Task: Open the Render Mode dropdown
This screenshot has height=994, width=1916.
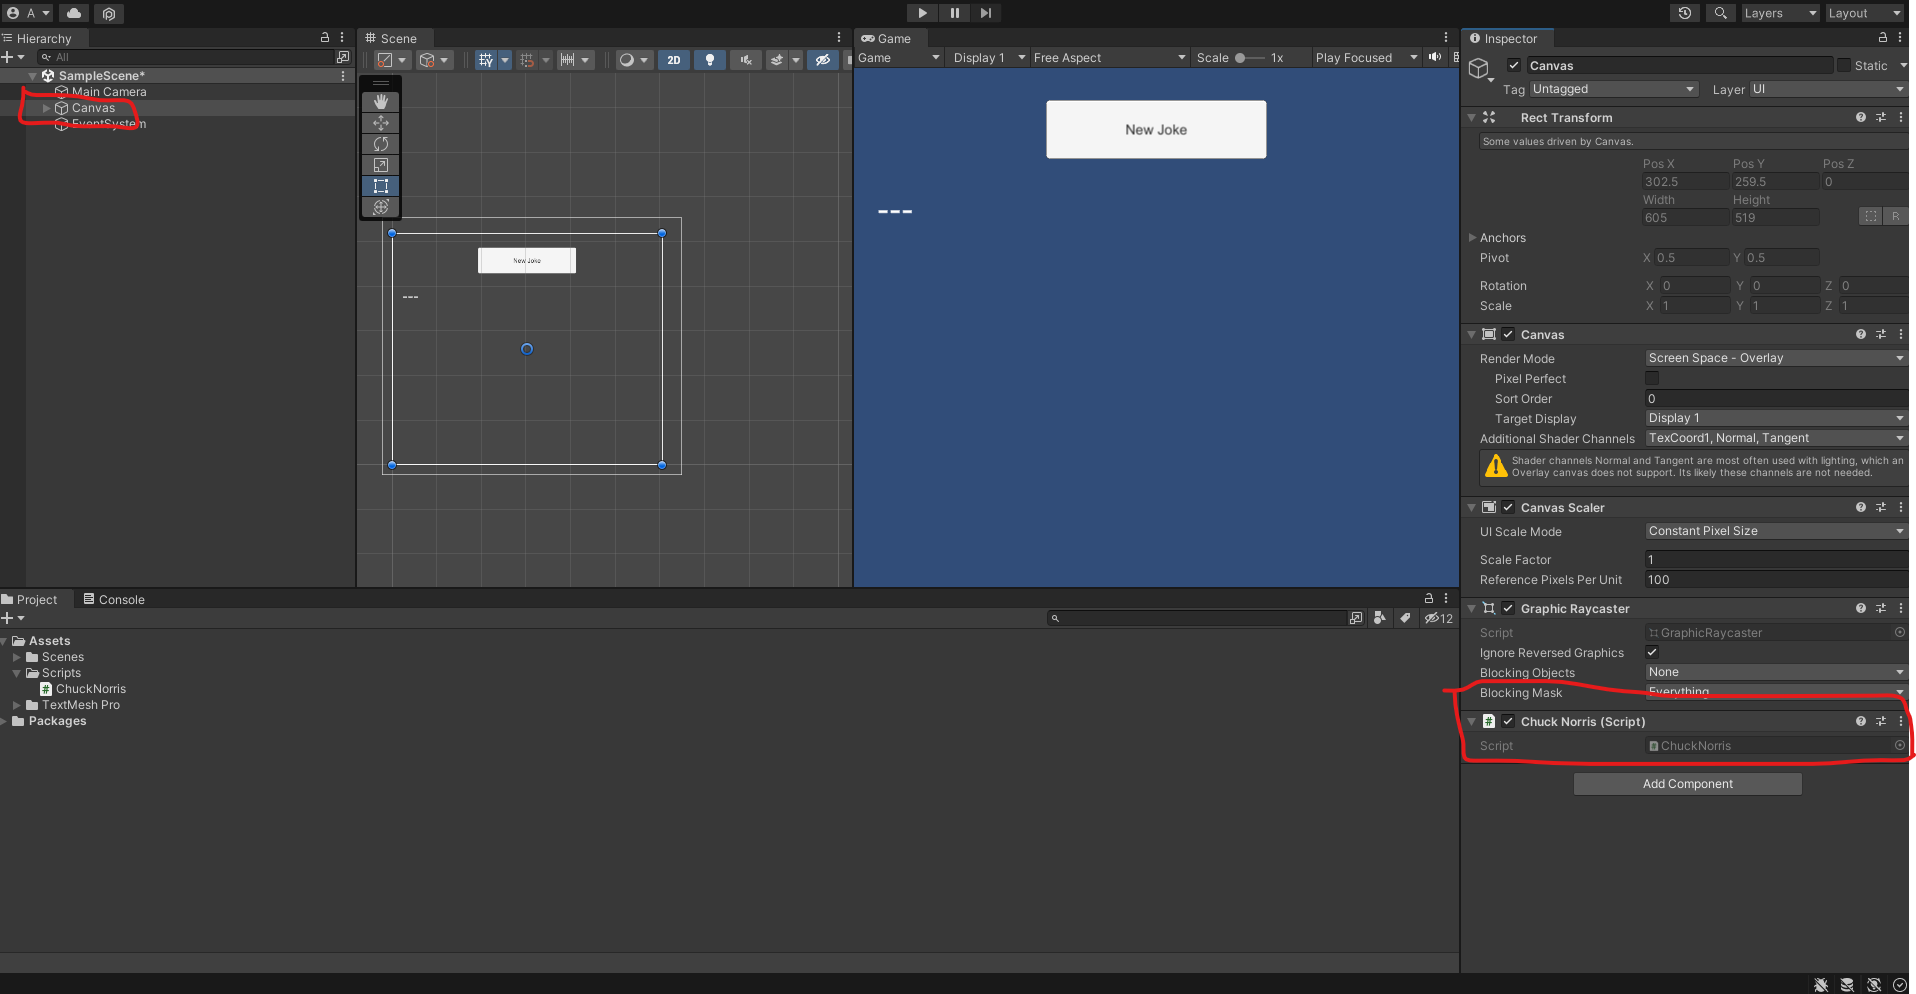Action: (1775, 358)
